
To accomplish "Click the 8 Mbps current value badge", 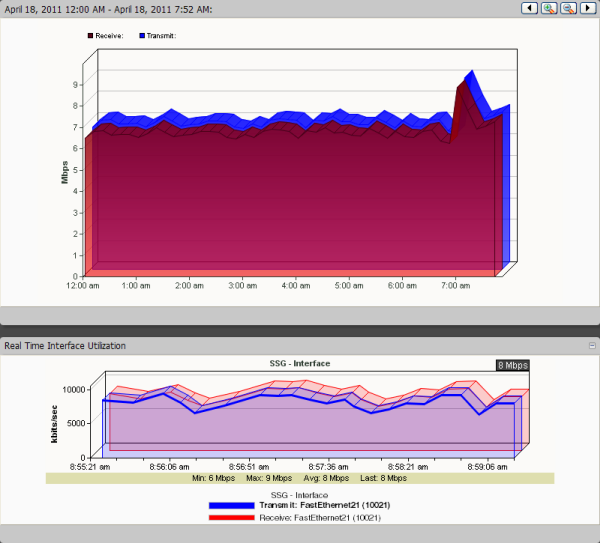I will 512,365.
